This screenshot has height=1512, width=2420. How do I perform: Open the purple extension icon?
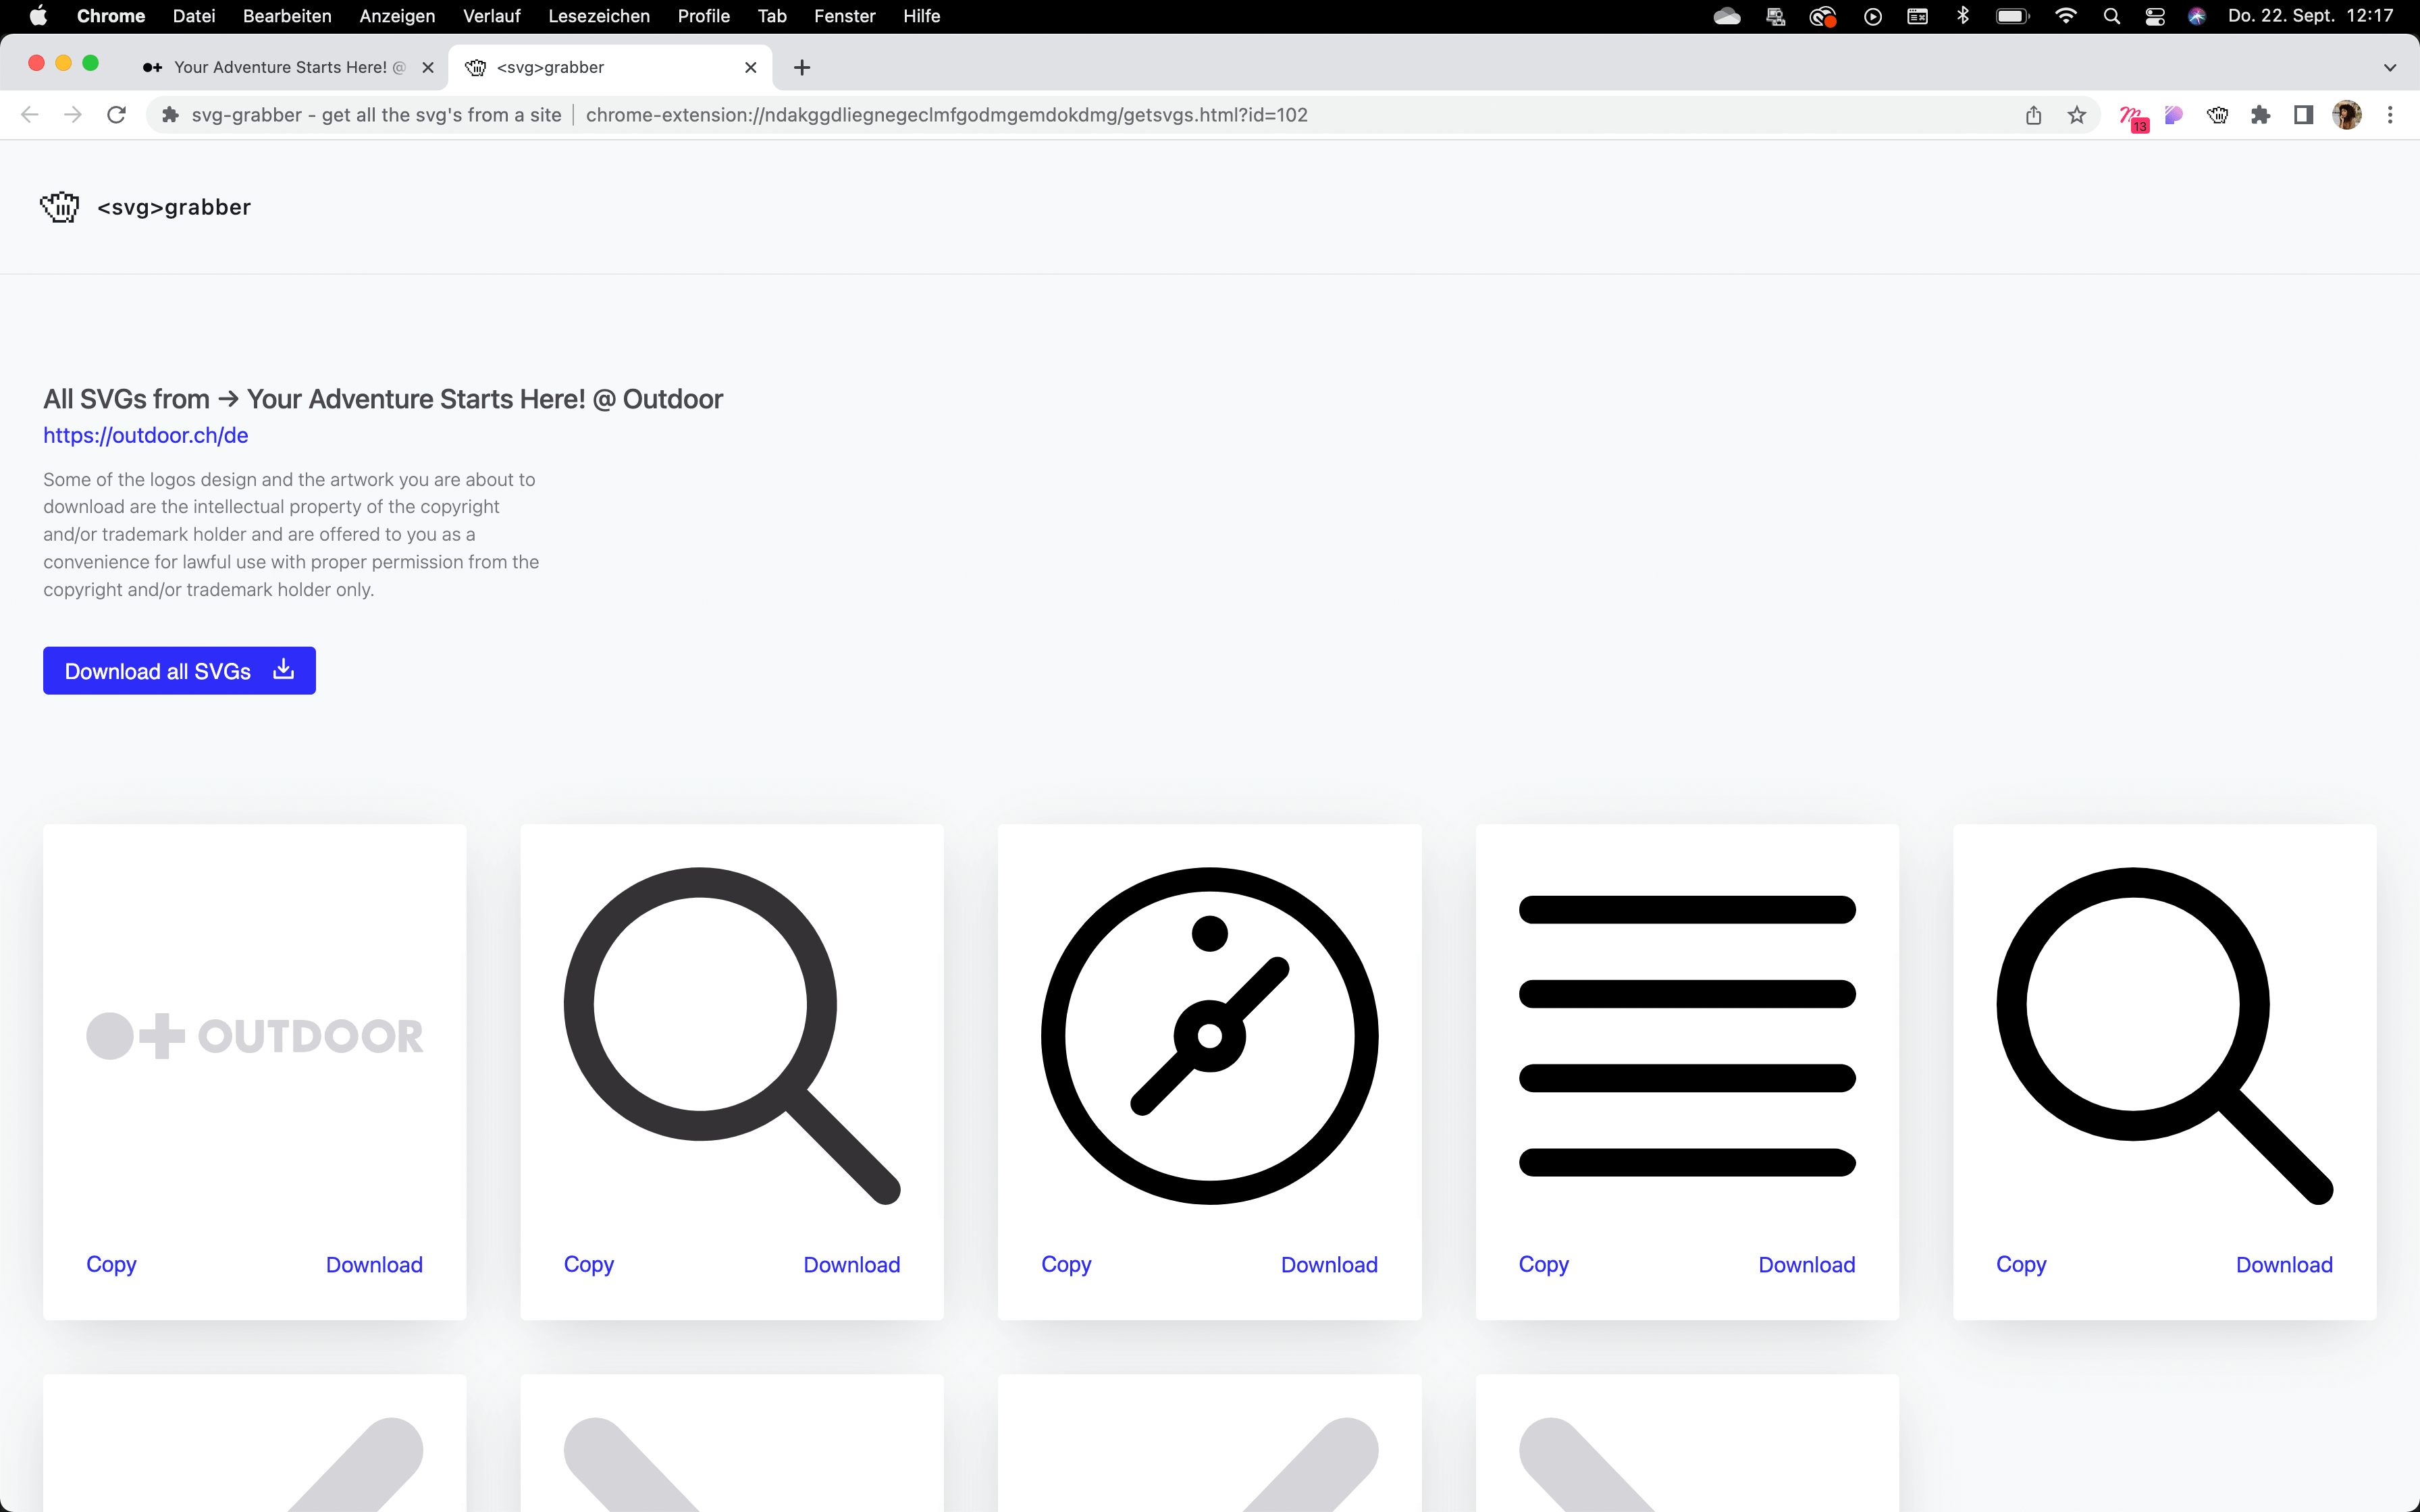pyautogui.click(x=2174, y=115)
